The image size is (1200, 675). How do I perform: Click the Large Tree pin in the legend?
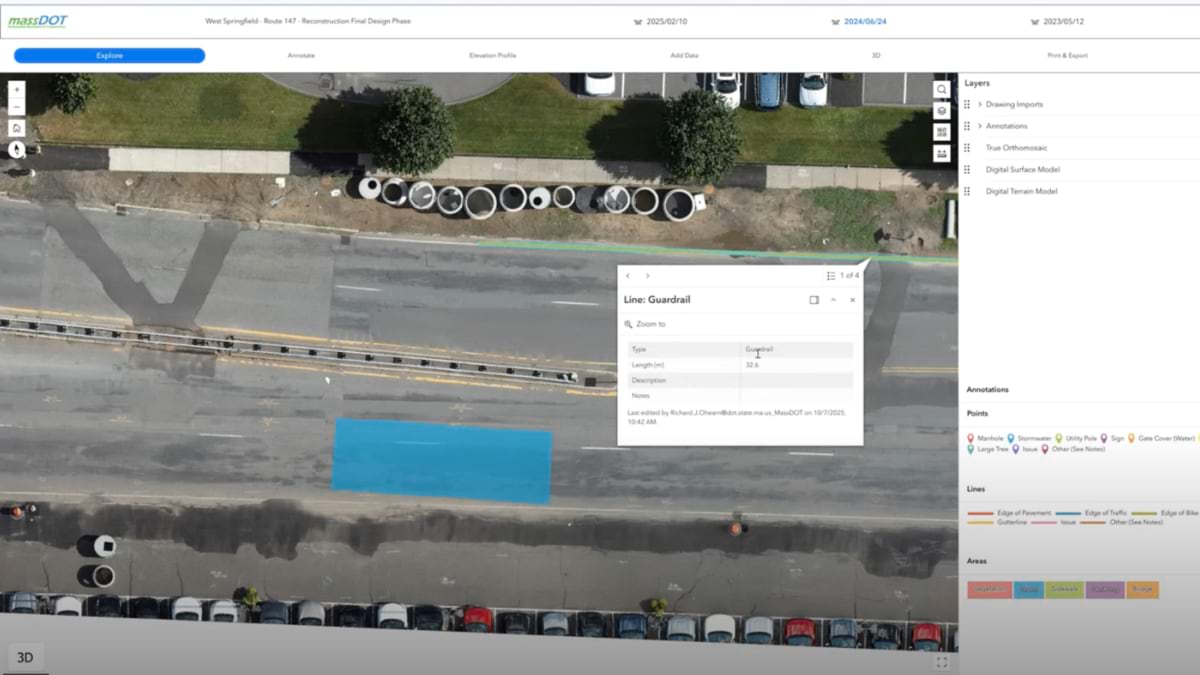(971, 450)
